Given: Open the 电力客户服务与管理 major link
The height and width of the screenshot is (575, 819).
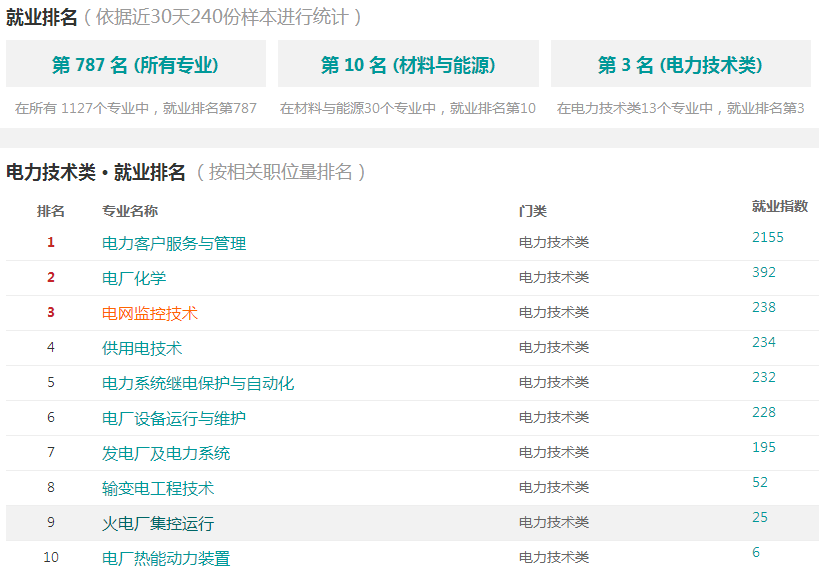Looking at the screenshot, I should click(174, 243).
